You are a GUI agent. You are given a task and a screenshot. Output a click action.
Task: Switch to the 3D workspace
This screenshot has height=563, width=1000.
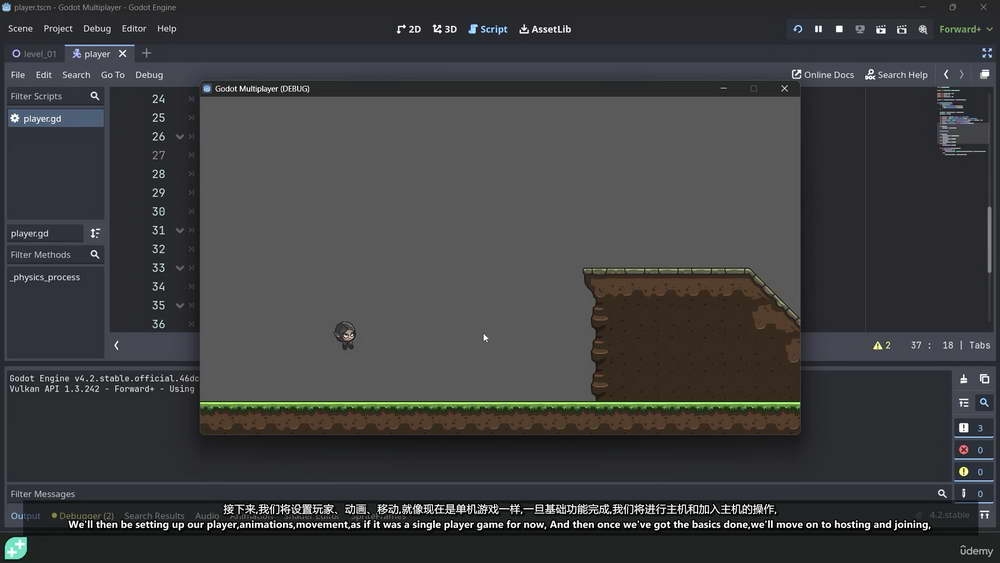point(445,29)
